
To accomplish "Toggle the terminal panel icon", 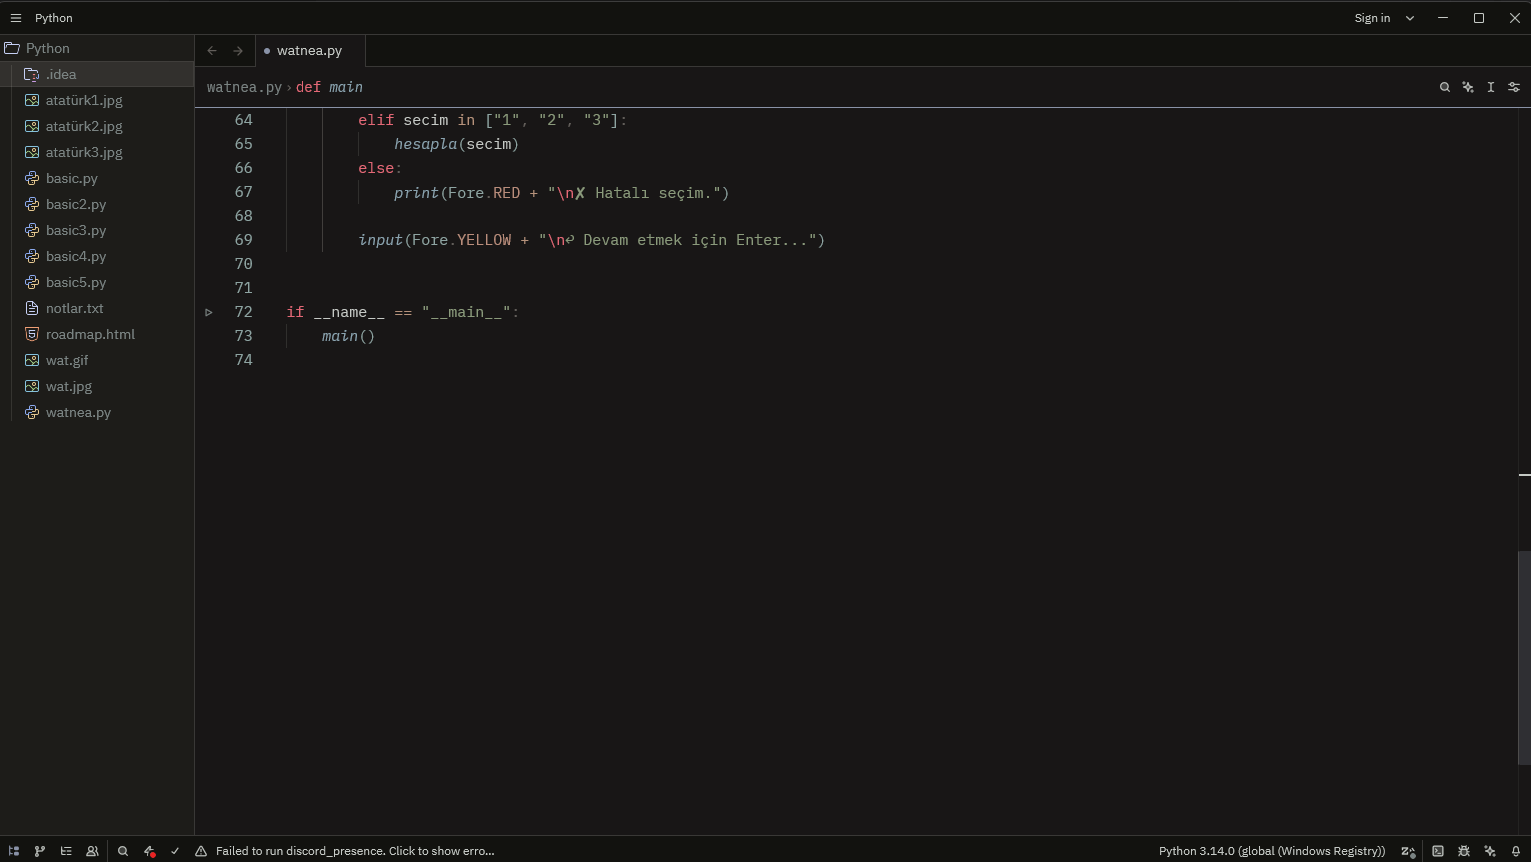I will tap(1438, 851).
